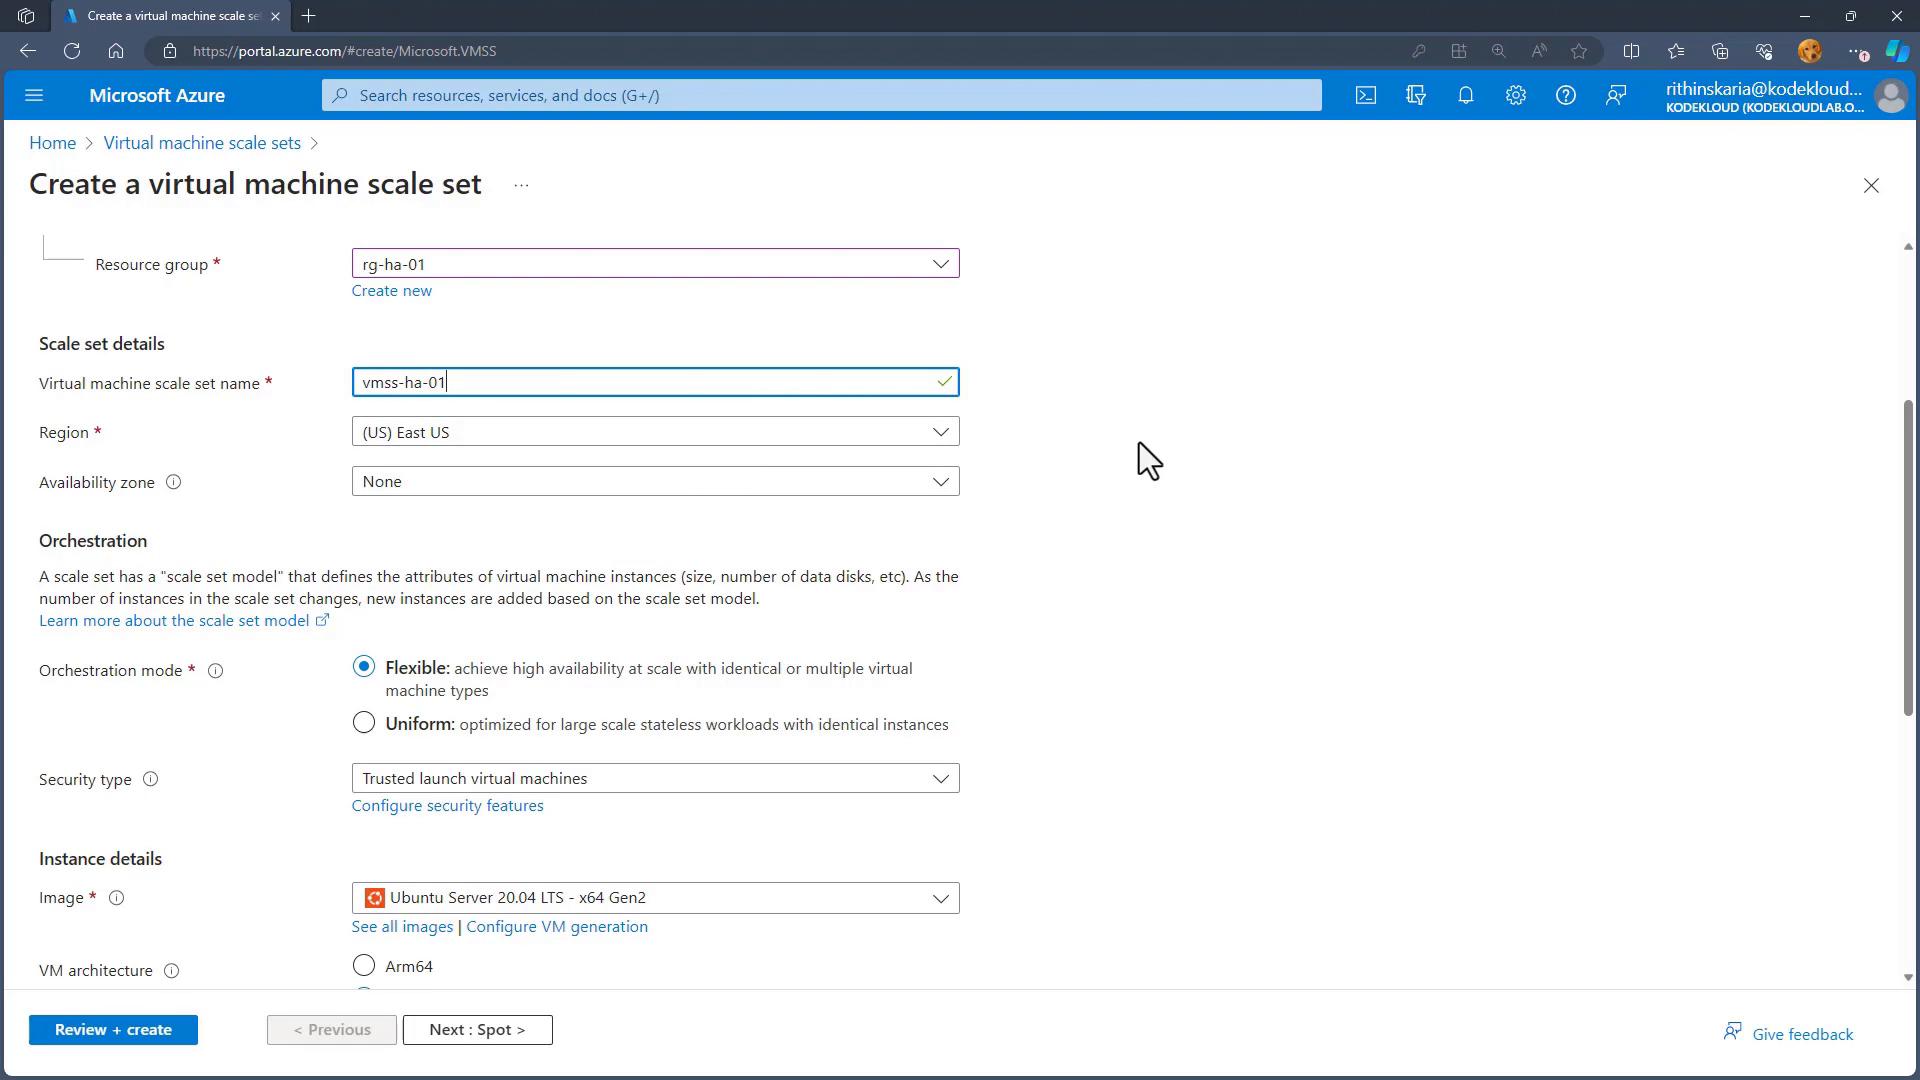
Task: Click Review + create button
Action: point(113,1030)
